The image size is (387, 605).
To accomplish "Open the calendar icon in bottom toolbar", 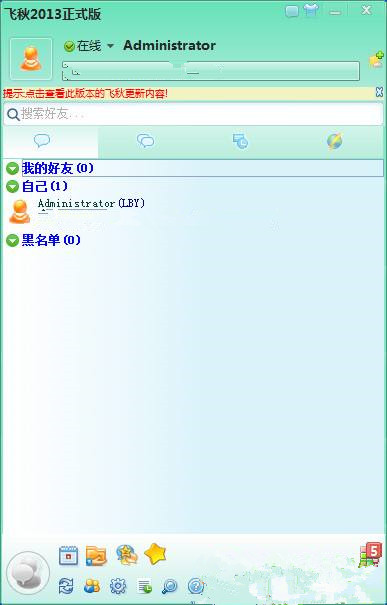I will coord(68,556).
